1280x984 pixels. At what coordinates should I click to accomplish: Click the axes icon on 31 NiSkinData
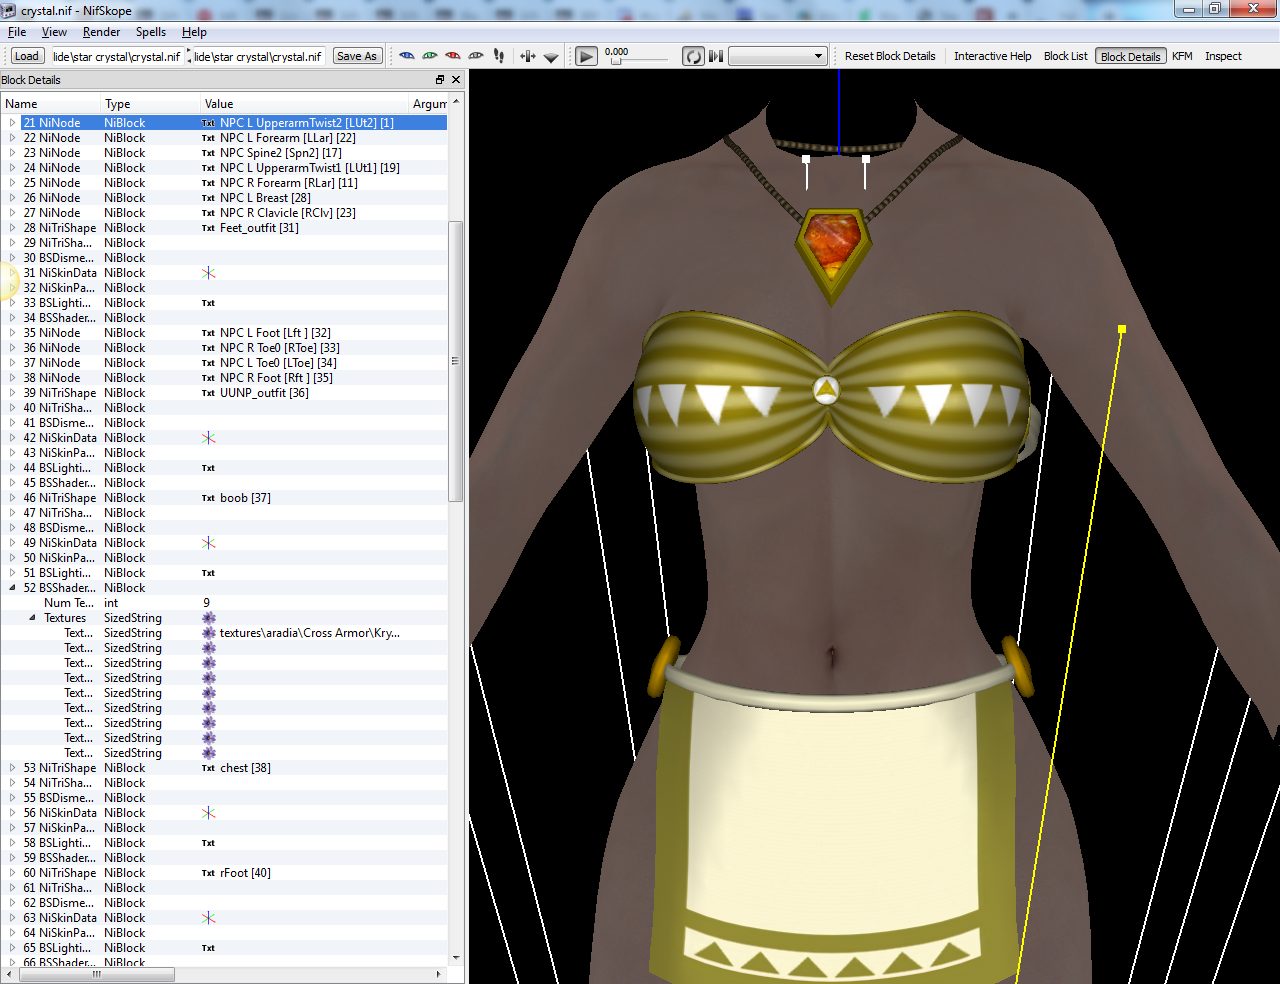(209, 273)
